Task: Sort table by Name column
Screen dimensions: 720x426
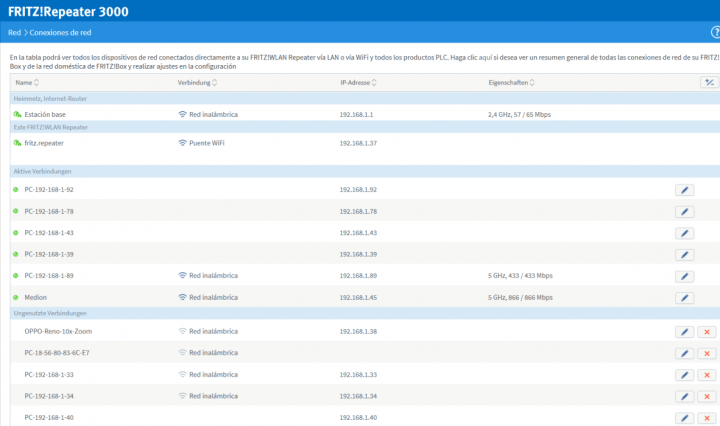Action: point(27,83)
